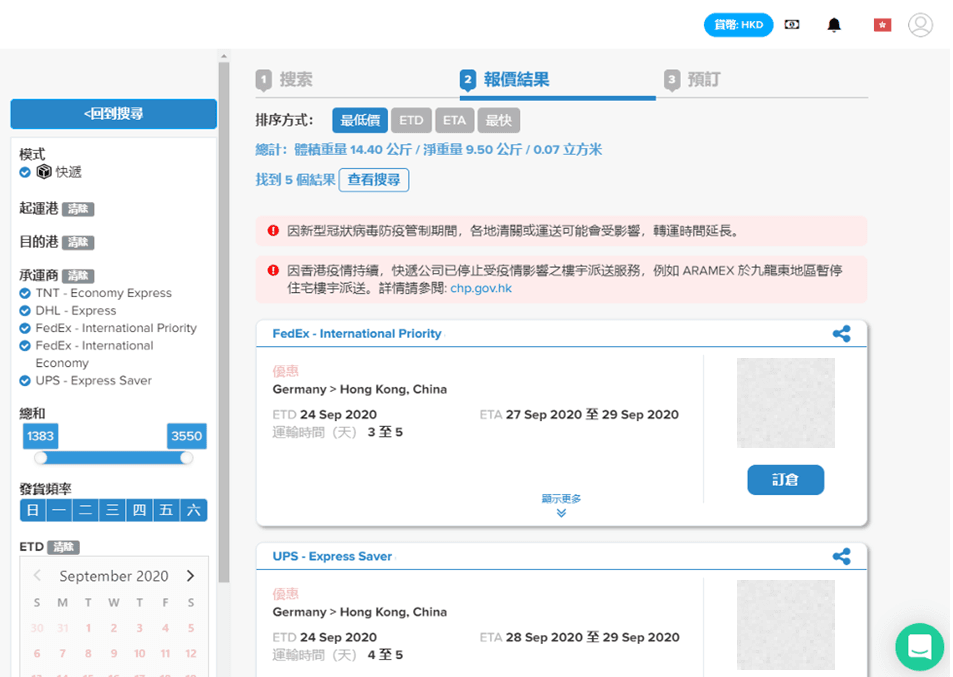Screen dimensions: 953x677
Task: Go to next month in ETD calendar
Action: (x=190, y=576)
